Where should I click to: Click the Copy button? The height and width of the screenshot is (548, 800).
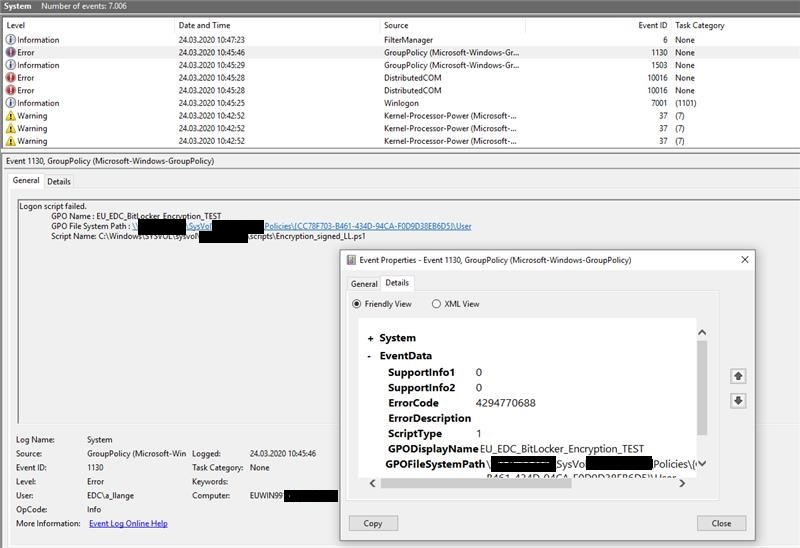click(x=373, y=523)
